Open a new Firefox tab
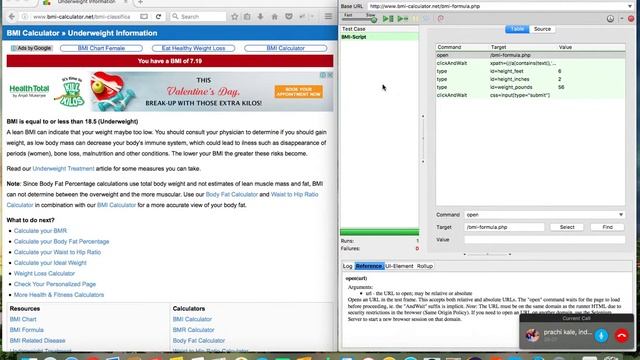 click(140, 2)
